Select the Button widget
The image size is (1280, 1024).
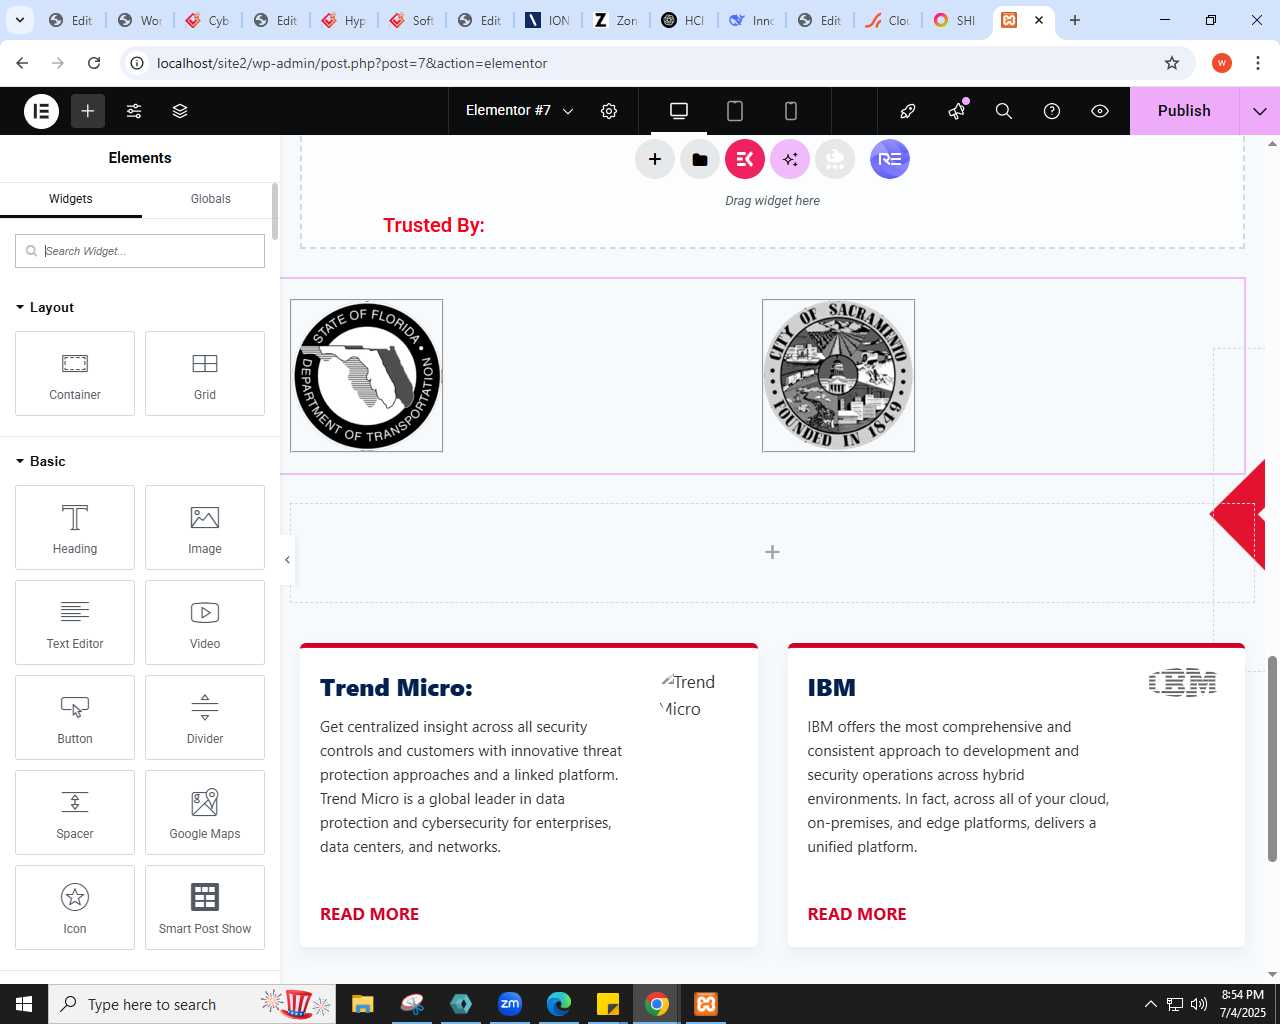[75, 718]
